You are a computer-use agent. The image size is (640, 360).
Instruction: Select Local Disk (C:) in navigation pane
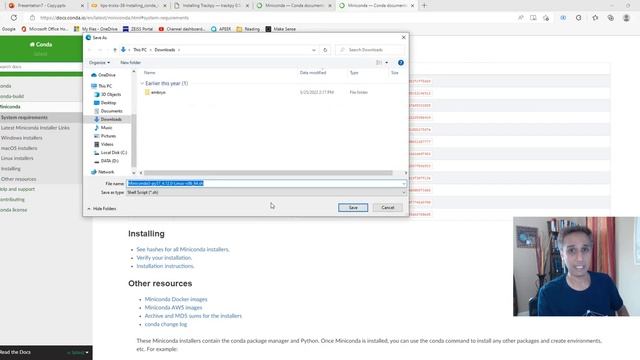pos(111,153)
